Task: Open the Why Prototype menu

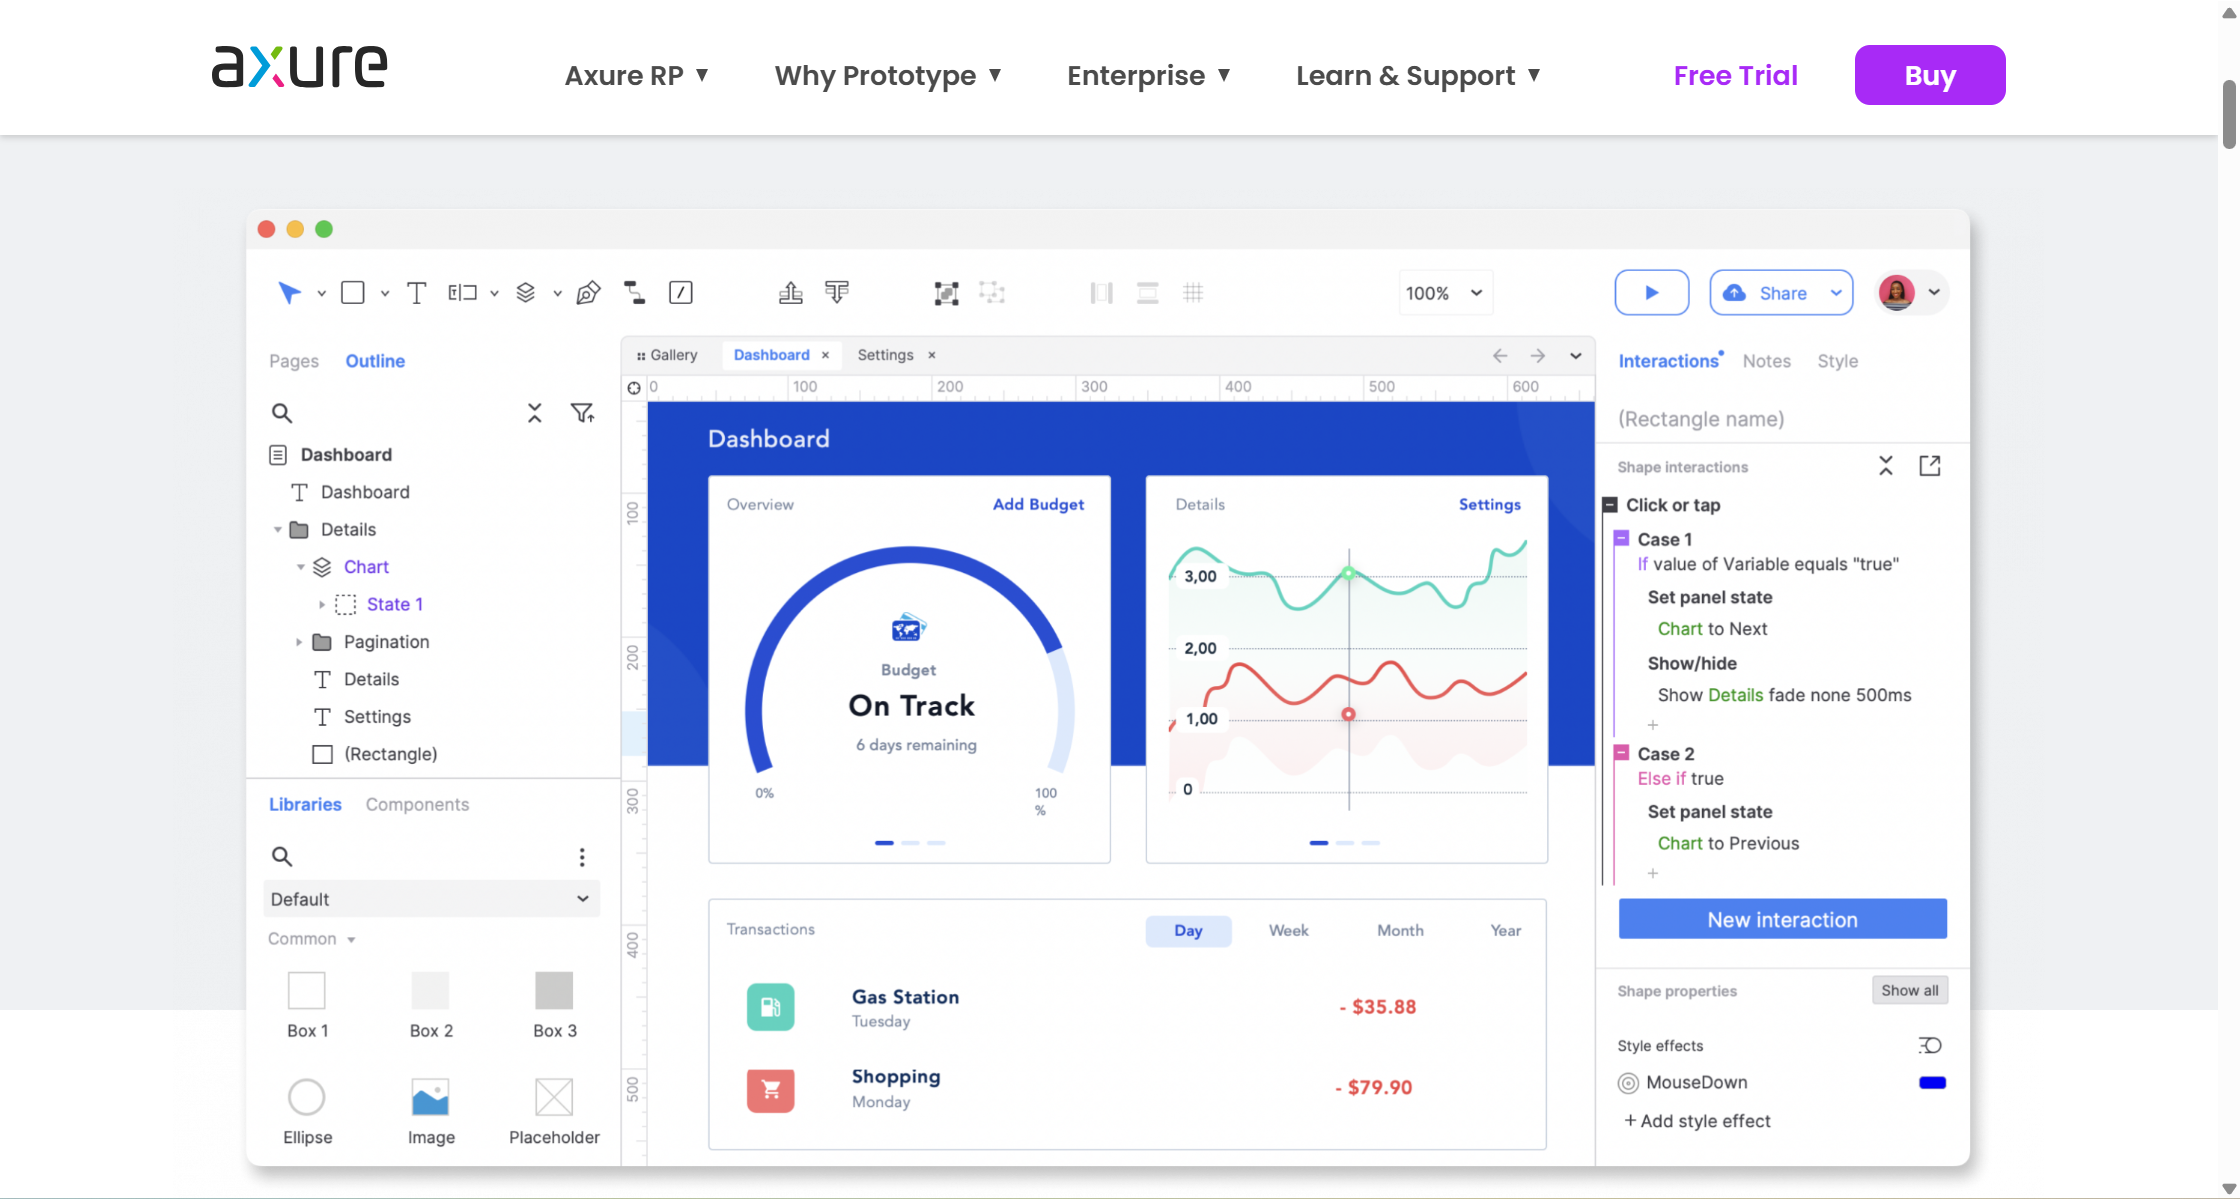Action: pos(888,75)
